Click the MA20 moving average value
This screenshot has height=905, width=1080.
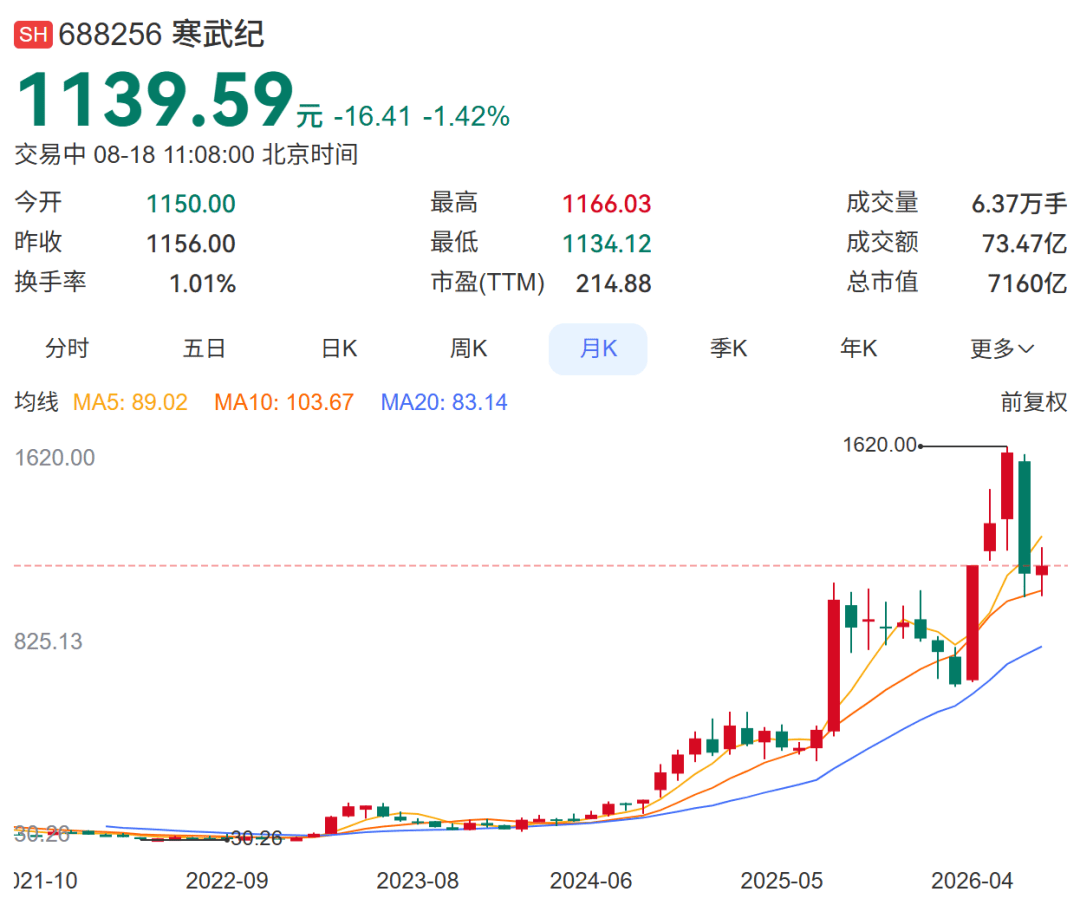coord(444,402)
